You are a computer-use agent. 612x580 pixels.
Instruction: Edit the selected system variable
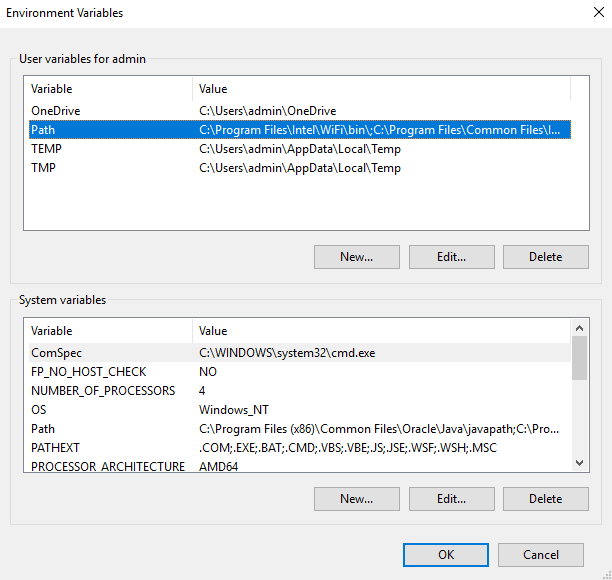click(451, 499)
